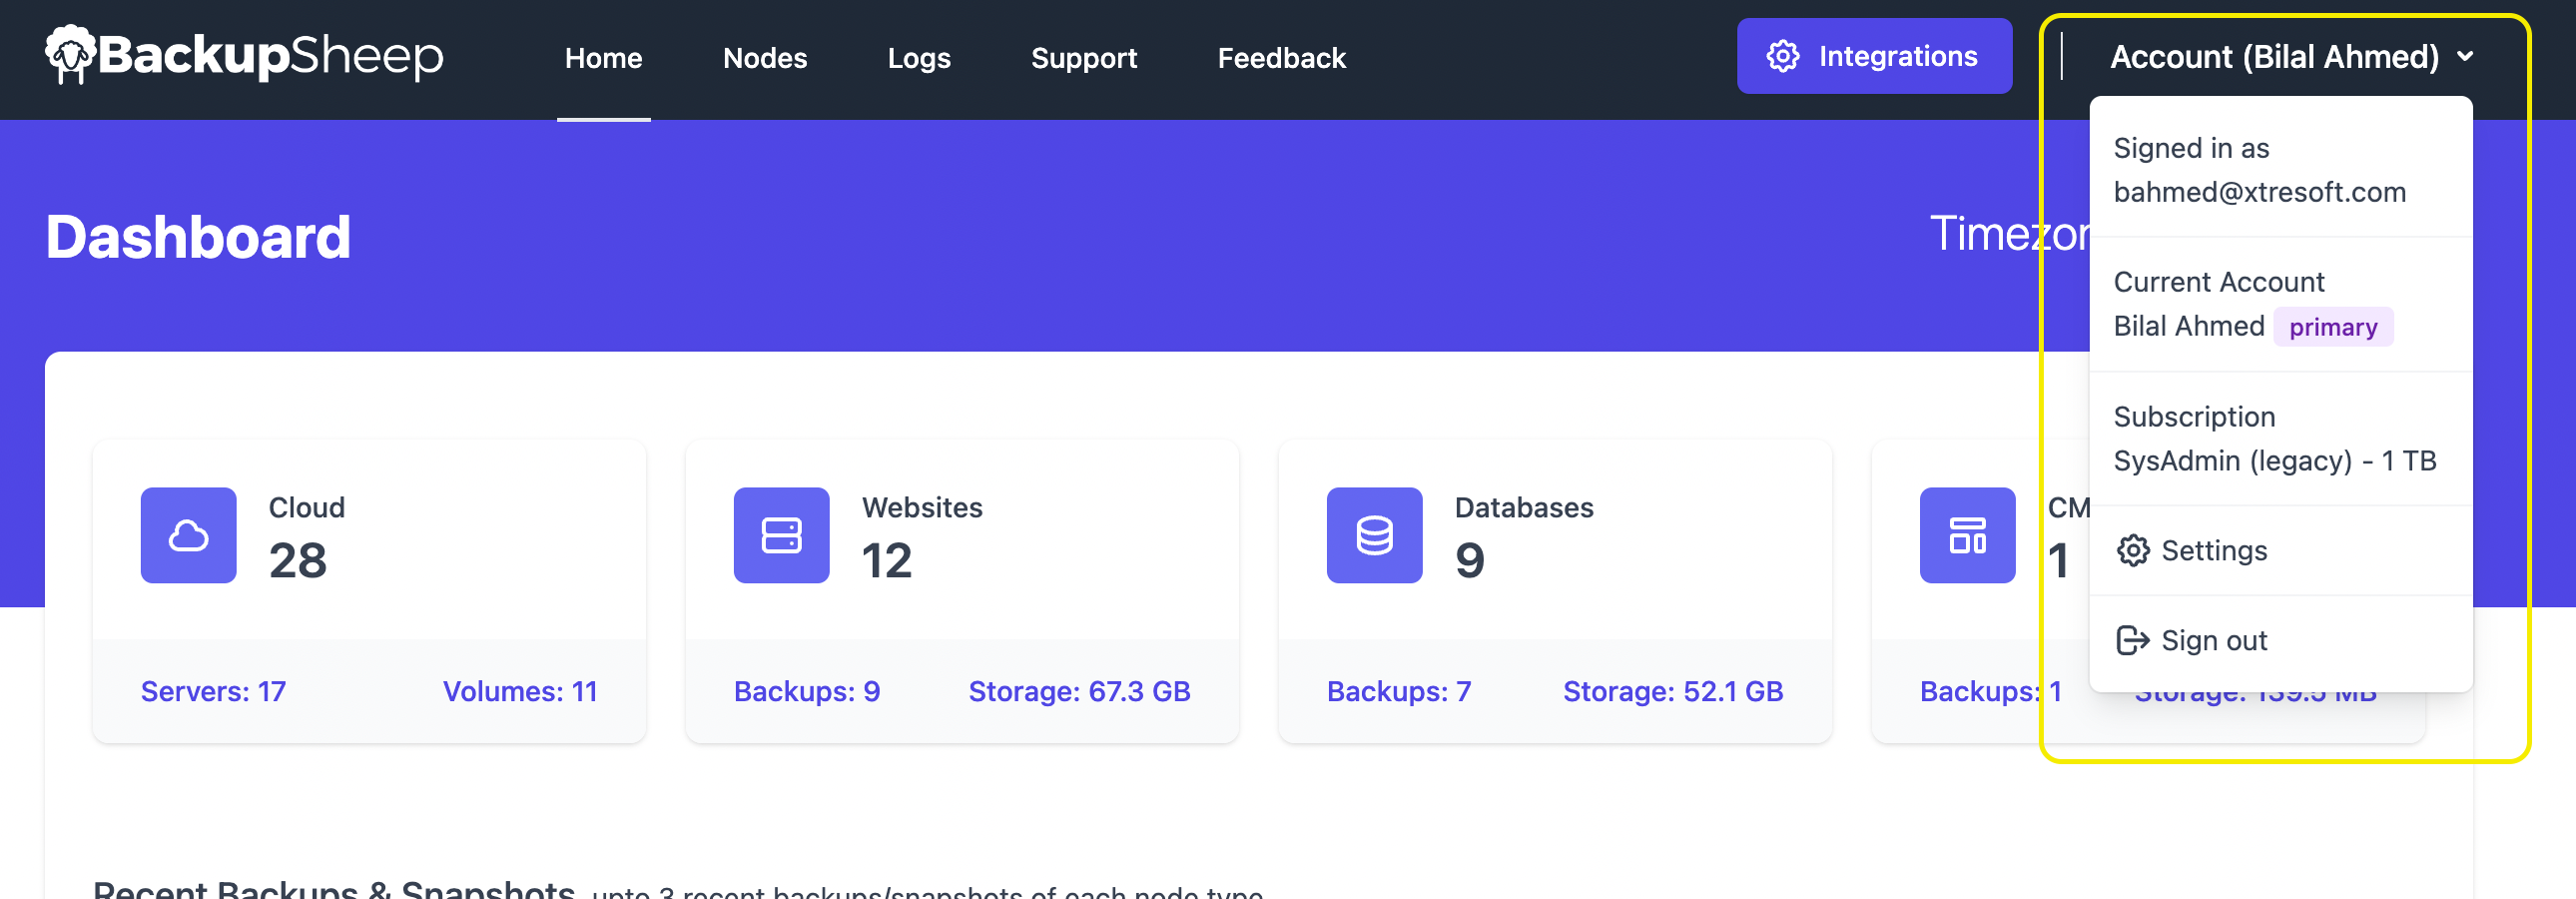Open Databases Backups: 7 link

(1399, 692)
